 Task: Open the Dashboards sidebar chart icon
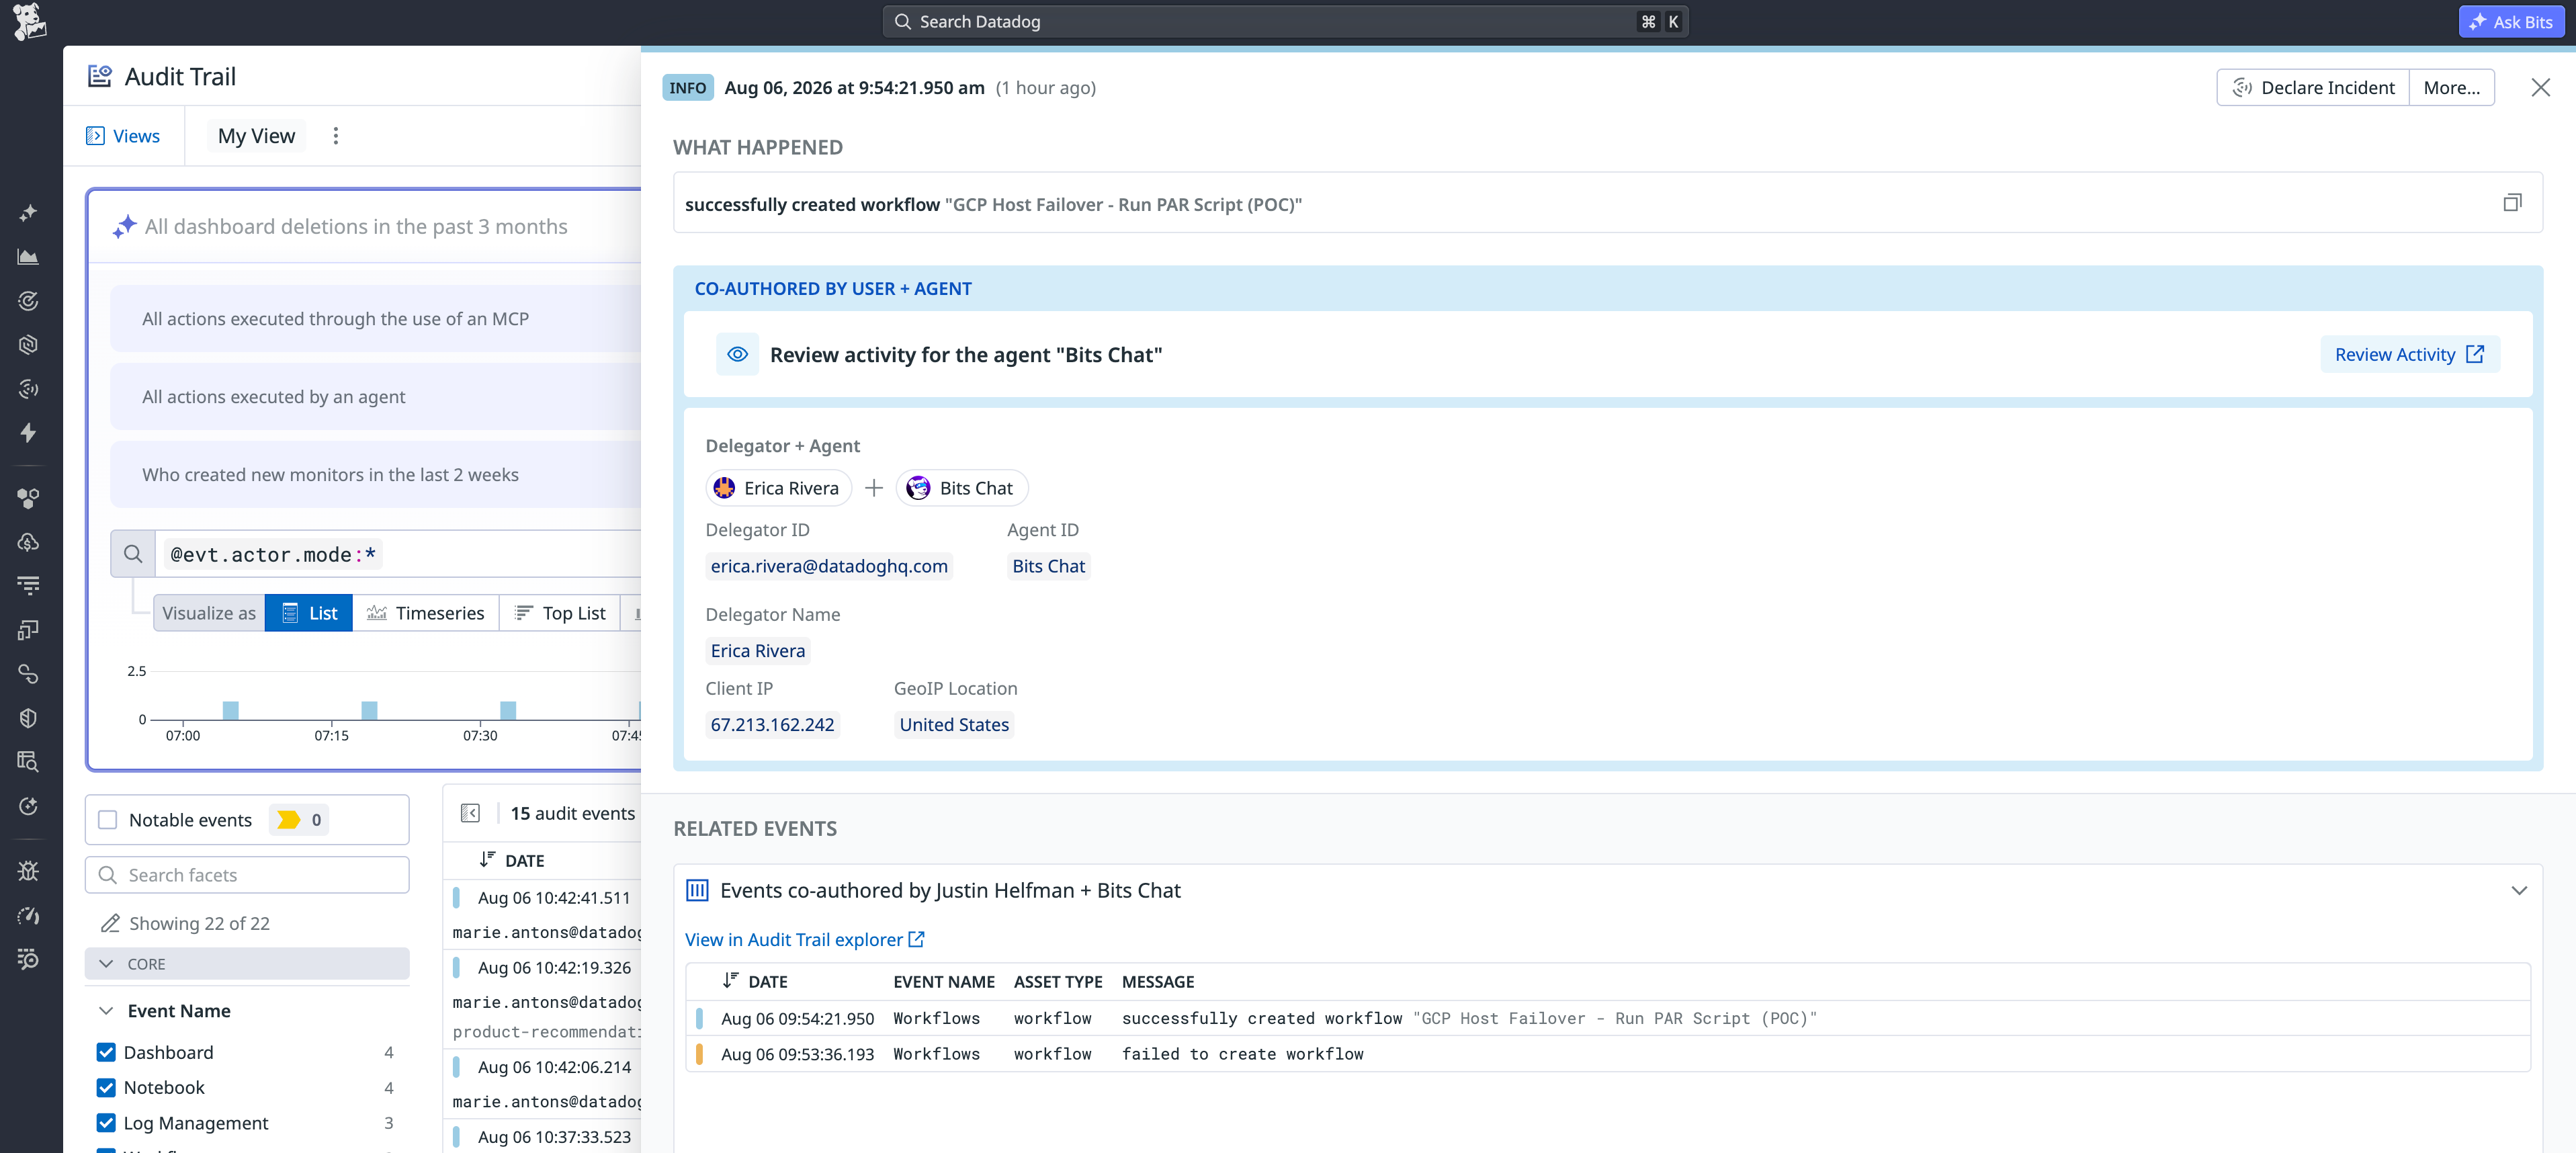click(x=28, y=257)
